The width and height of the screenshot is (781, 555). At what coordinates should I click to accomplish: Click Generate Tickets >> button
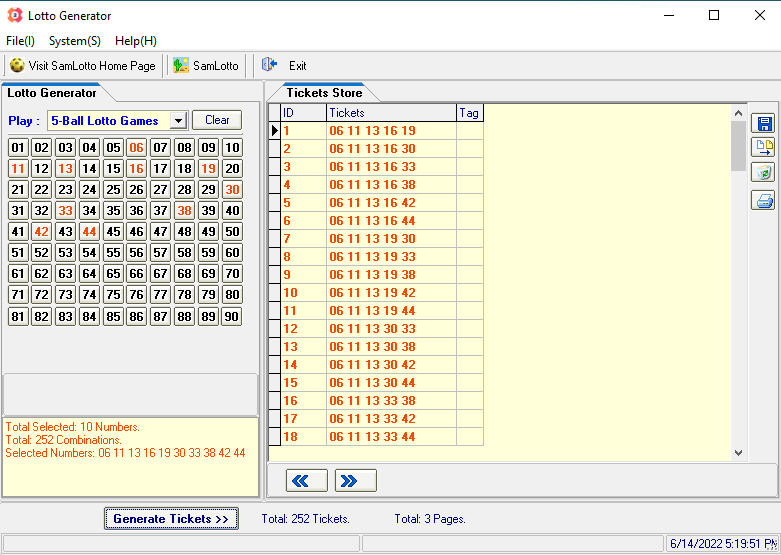[171, 519]
